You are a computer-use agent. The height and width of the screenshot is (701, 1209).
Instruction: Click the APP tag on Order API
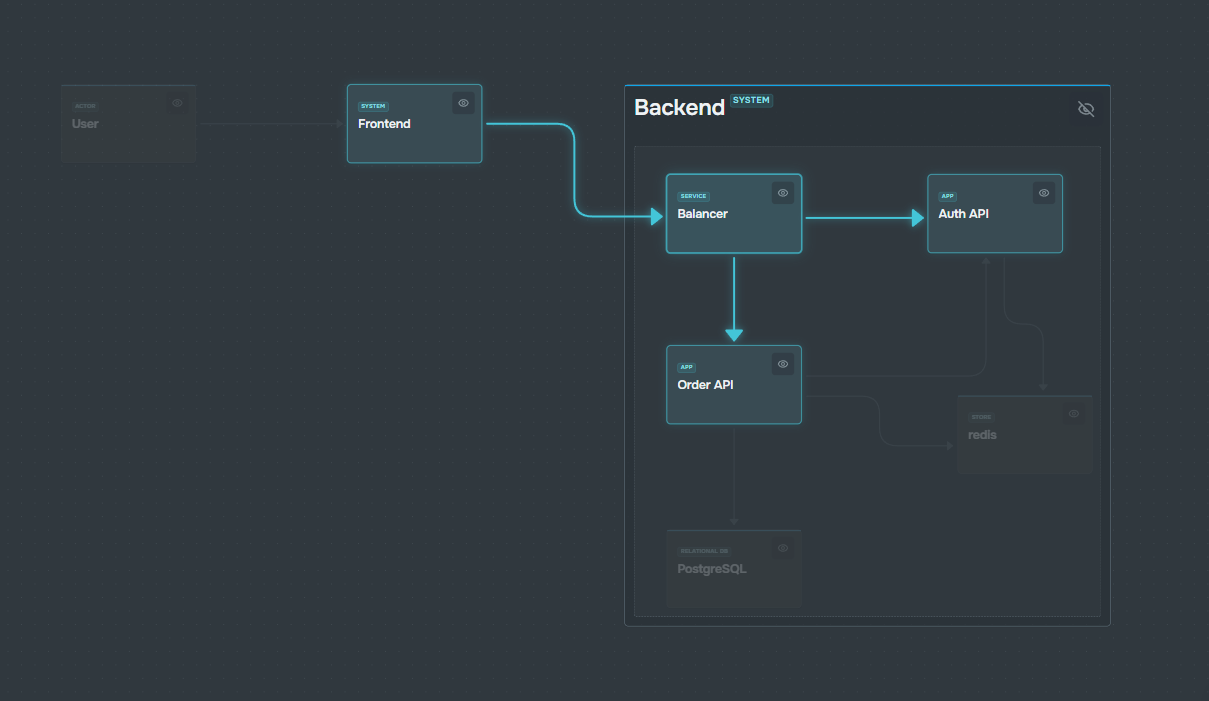point(686,367)
